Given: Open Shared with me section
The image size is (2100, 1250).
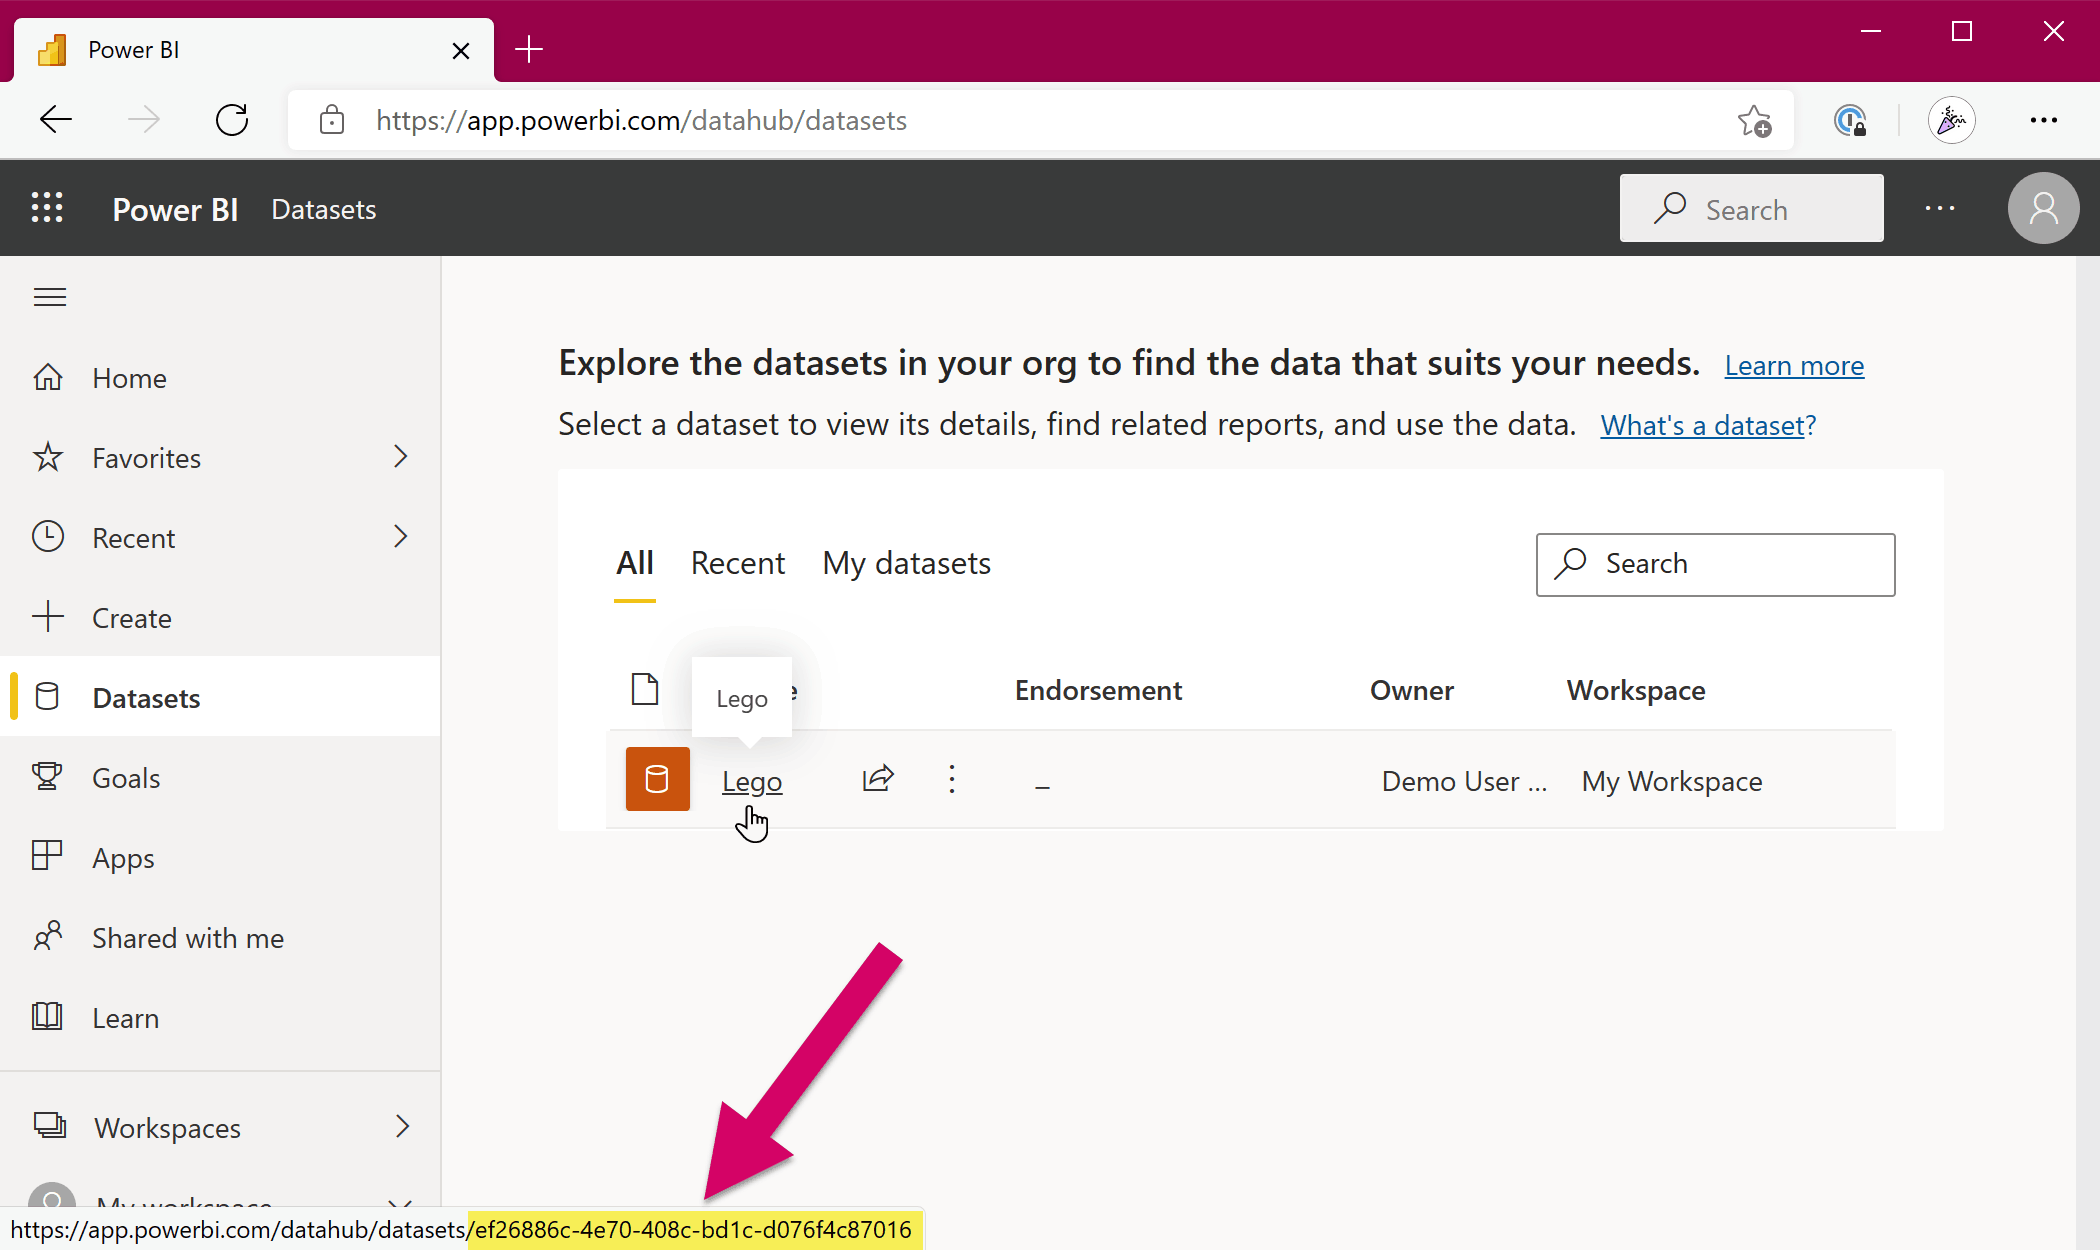Looking at the screenshot, I should point(187,937).
